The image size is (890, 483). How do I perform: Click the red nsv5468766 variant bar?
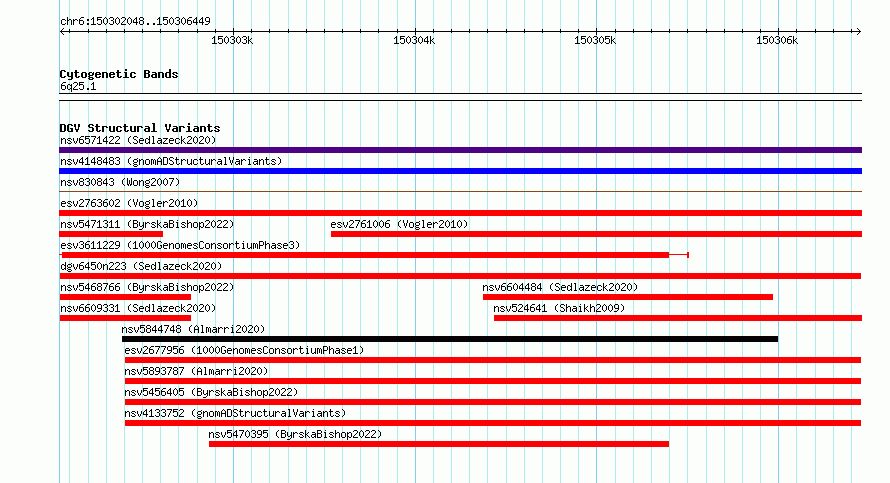tap(125, 297)
